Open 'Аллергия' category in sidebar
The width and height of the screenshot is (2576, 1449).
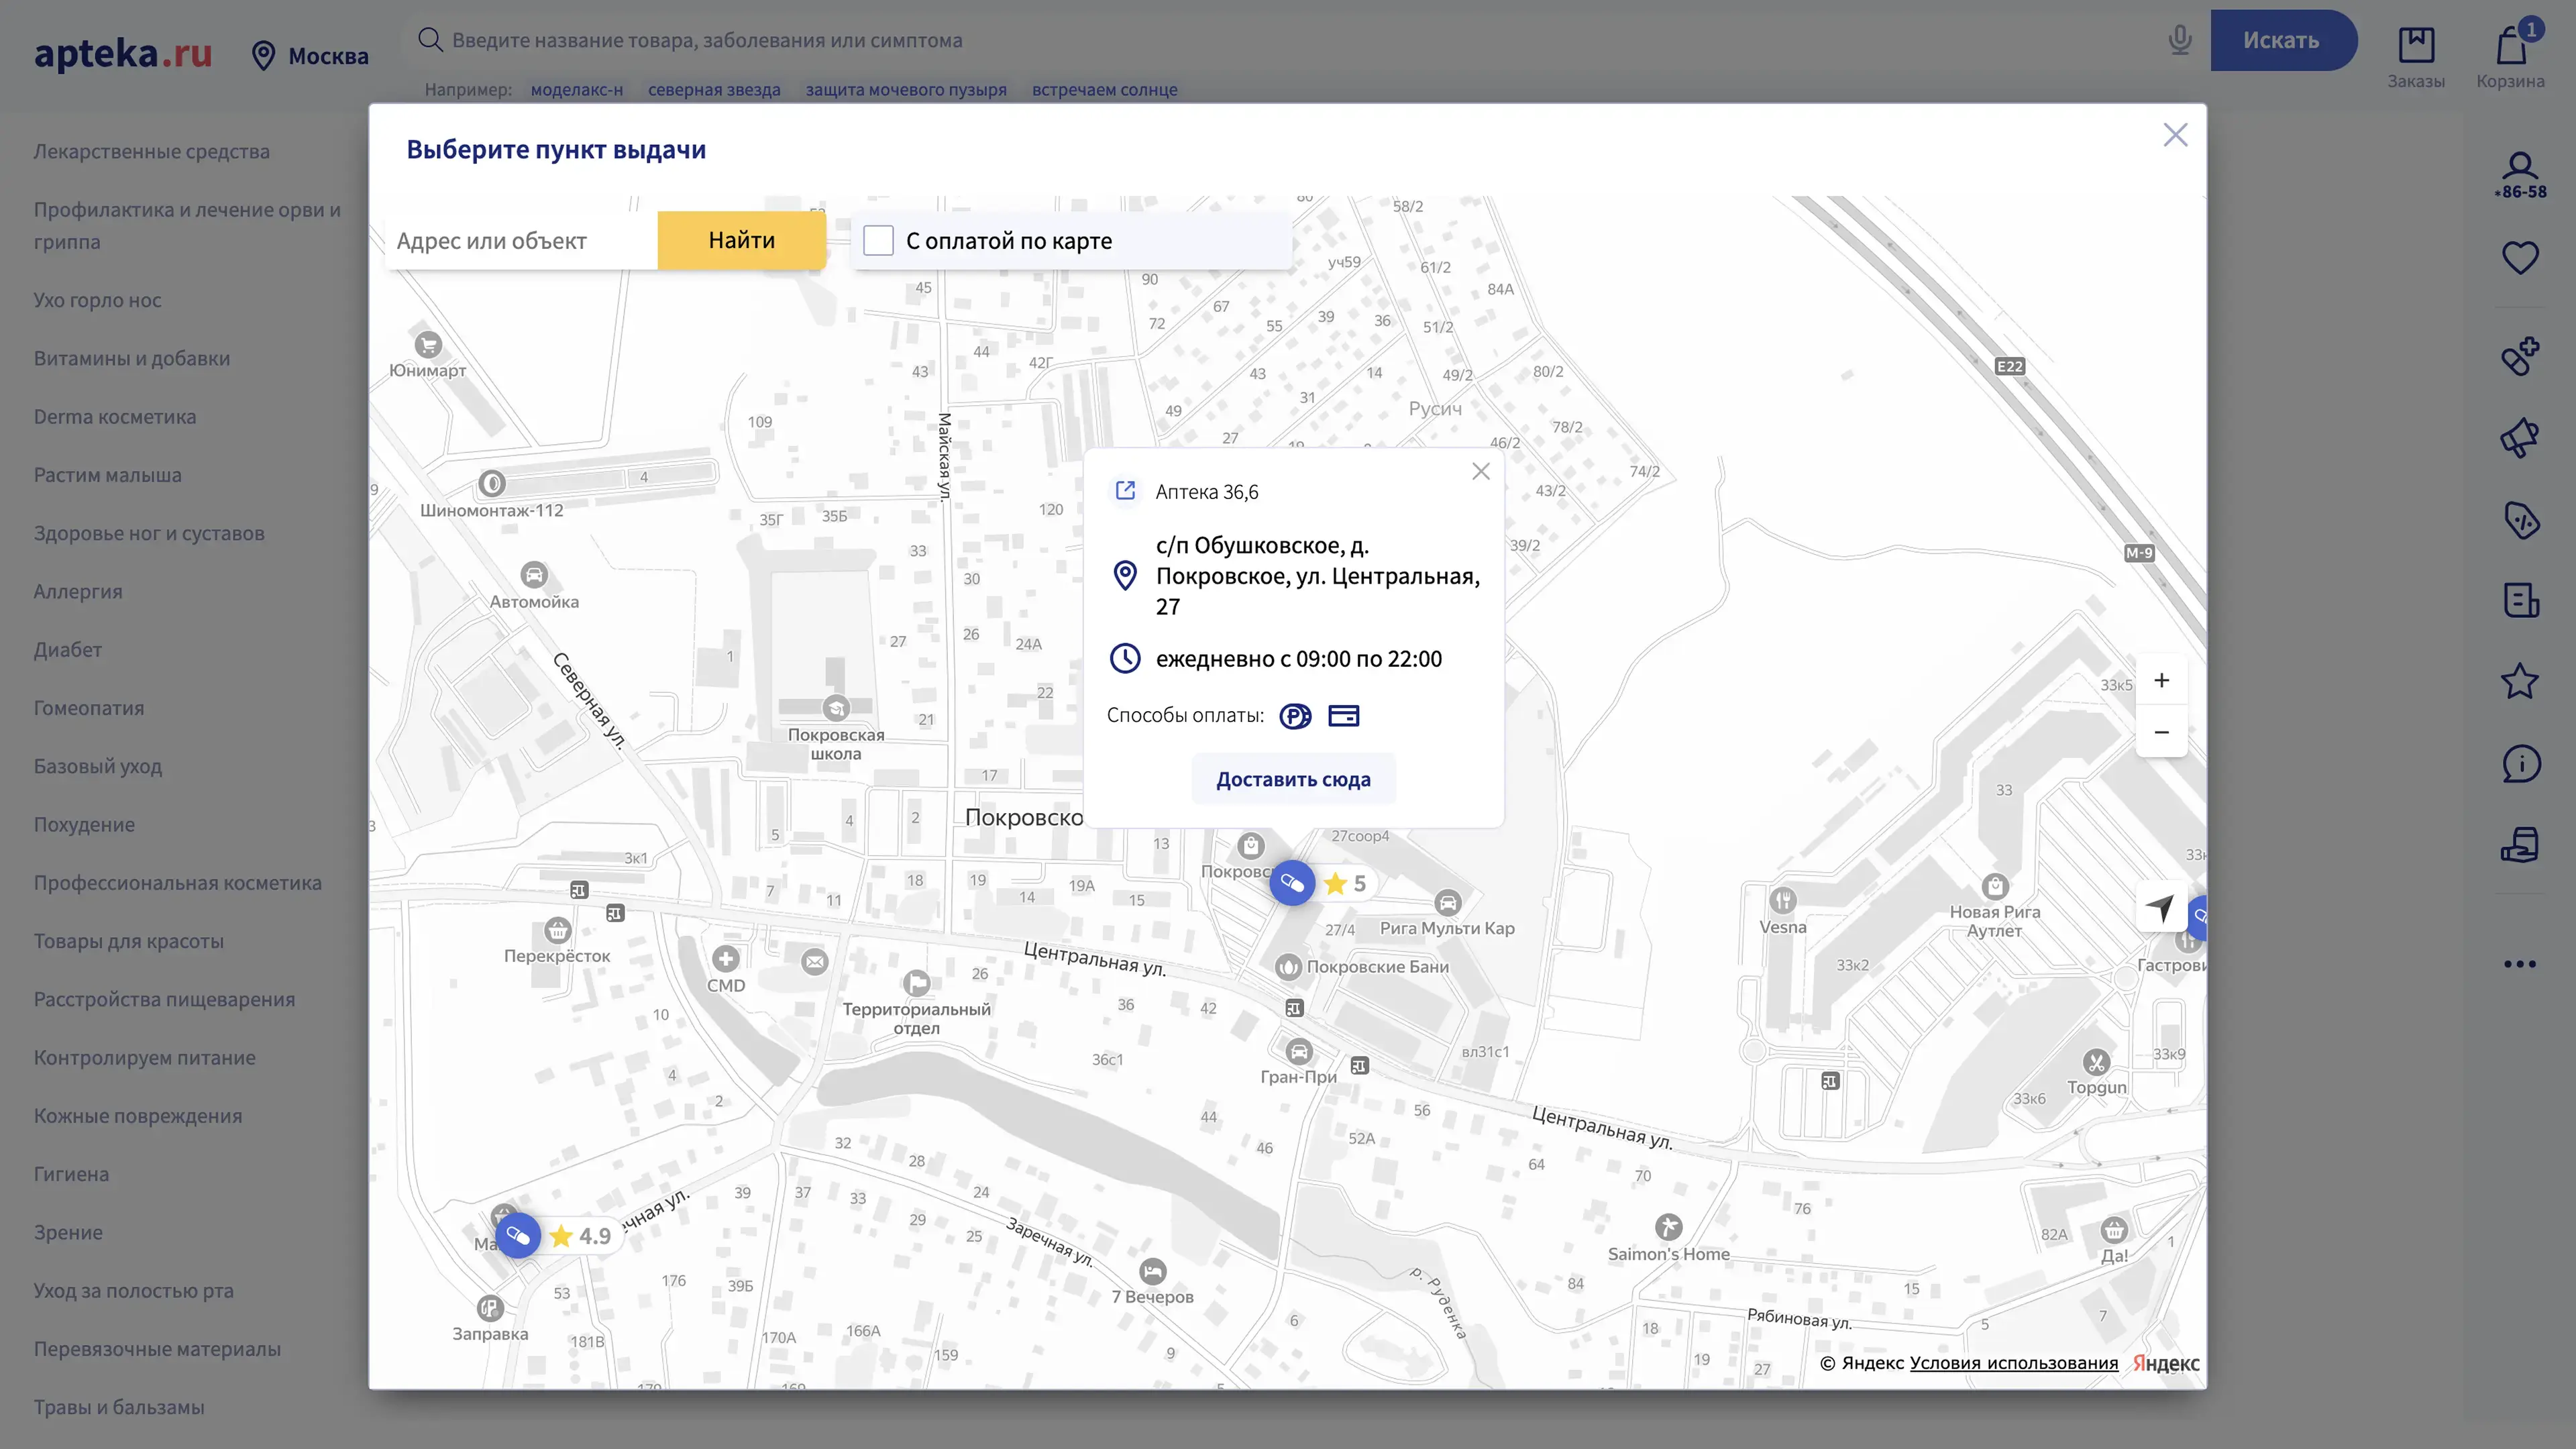click(x=78, y=592)
